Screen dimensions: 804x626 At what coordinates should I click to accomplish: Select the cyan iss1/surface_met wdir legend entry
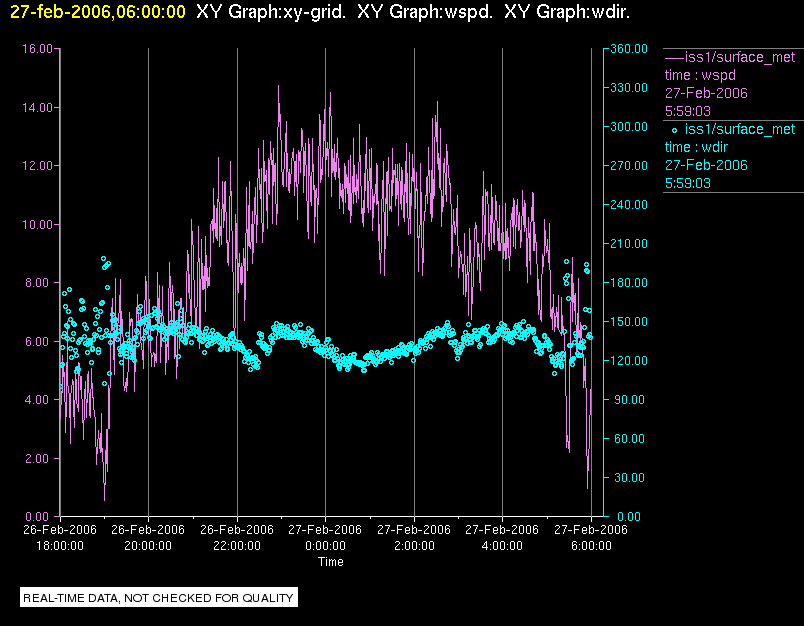733,156
